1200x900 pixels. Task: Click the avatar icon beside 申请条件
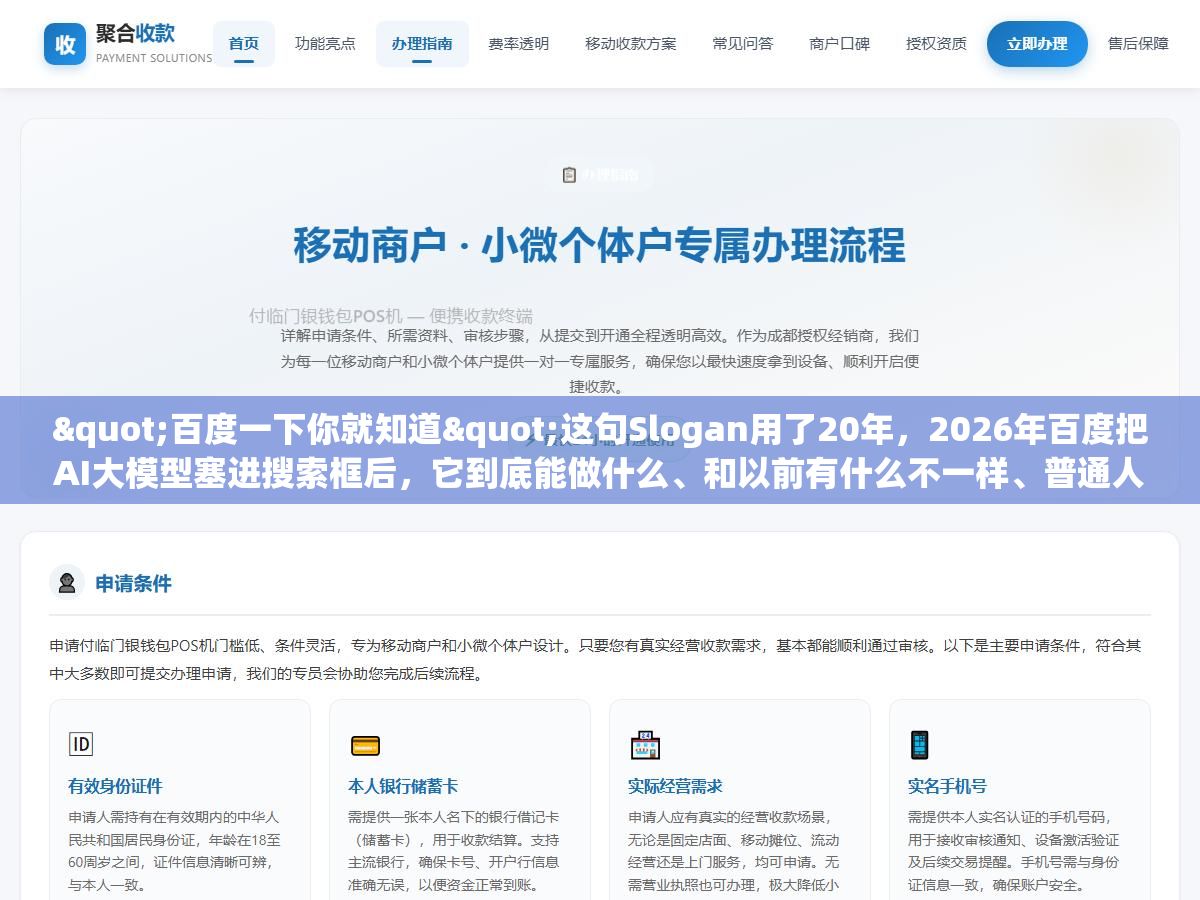click(x=67, y=583)
